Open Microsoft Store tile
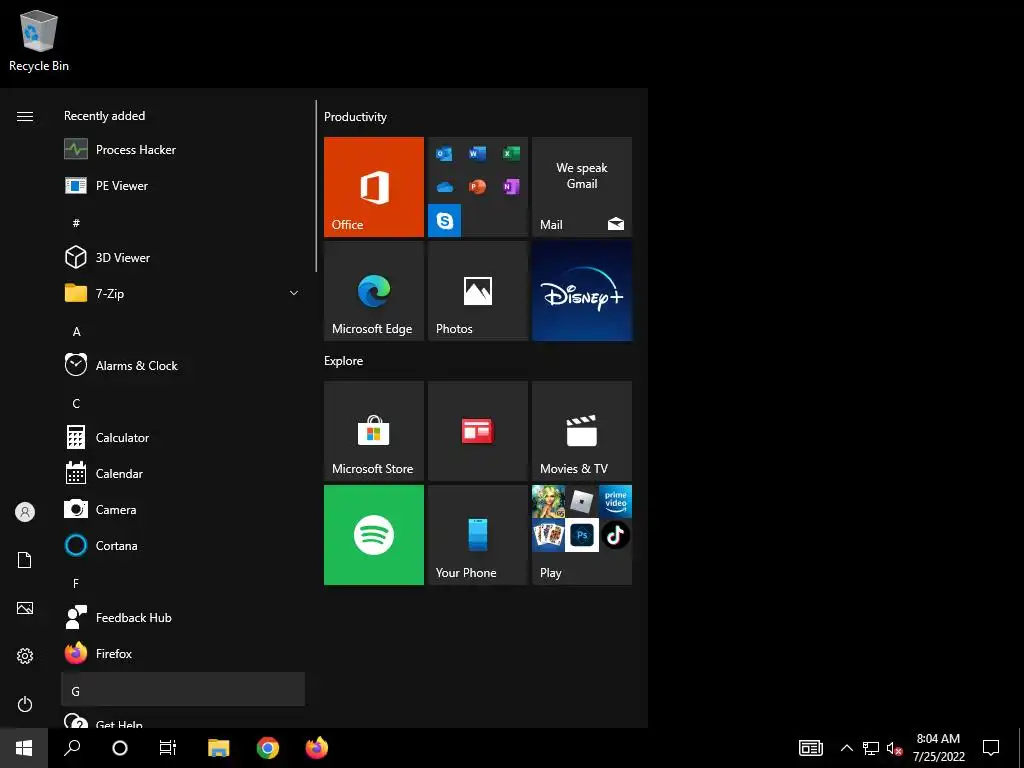This screenshot has height=768, width=1024. tap(374, 431)
